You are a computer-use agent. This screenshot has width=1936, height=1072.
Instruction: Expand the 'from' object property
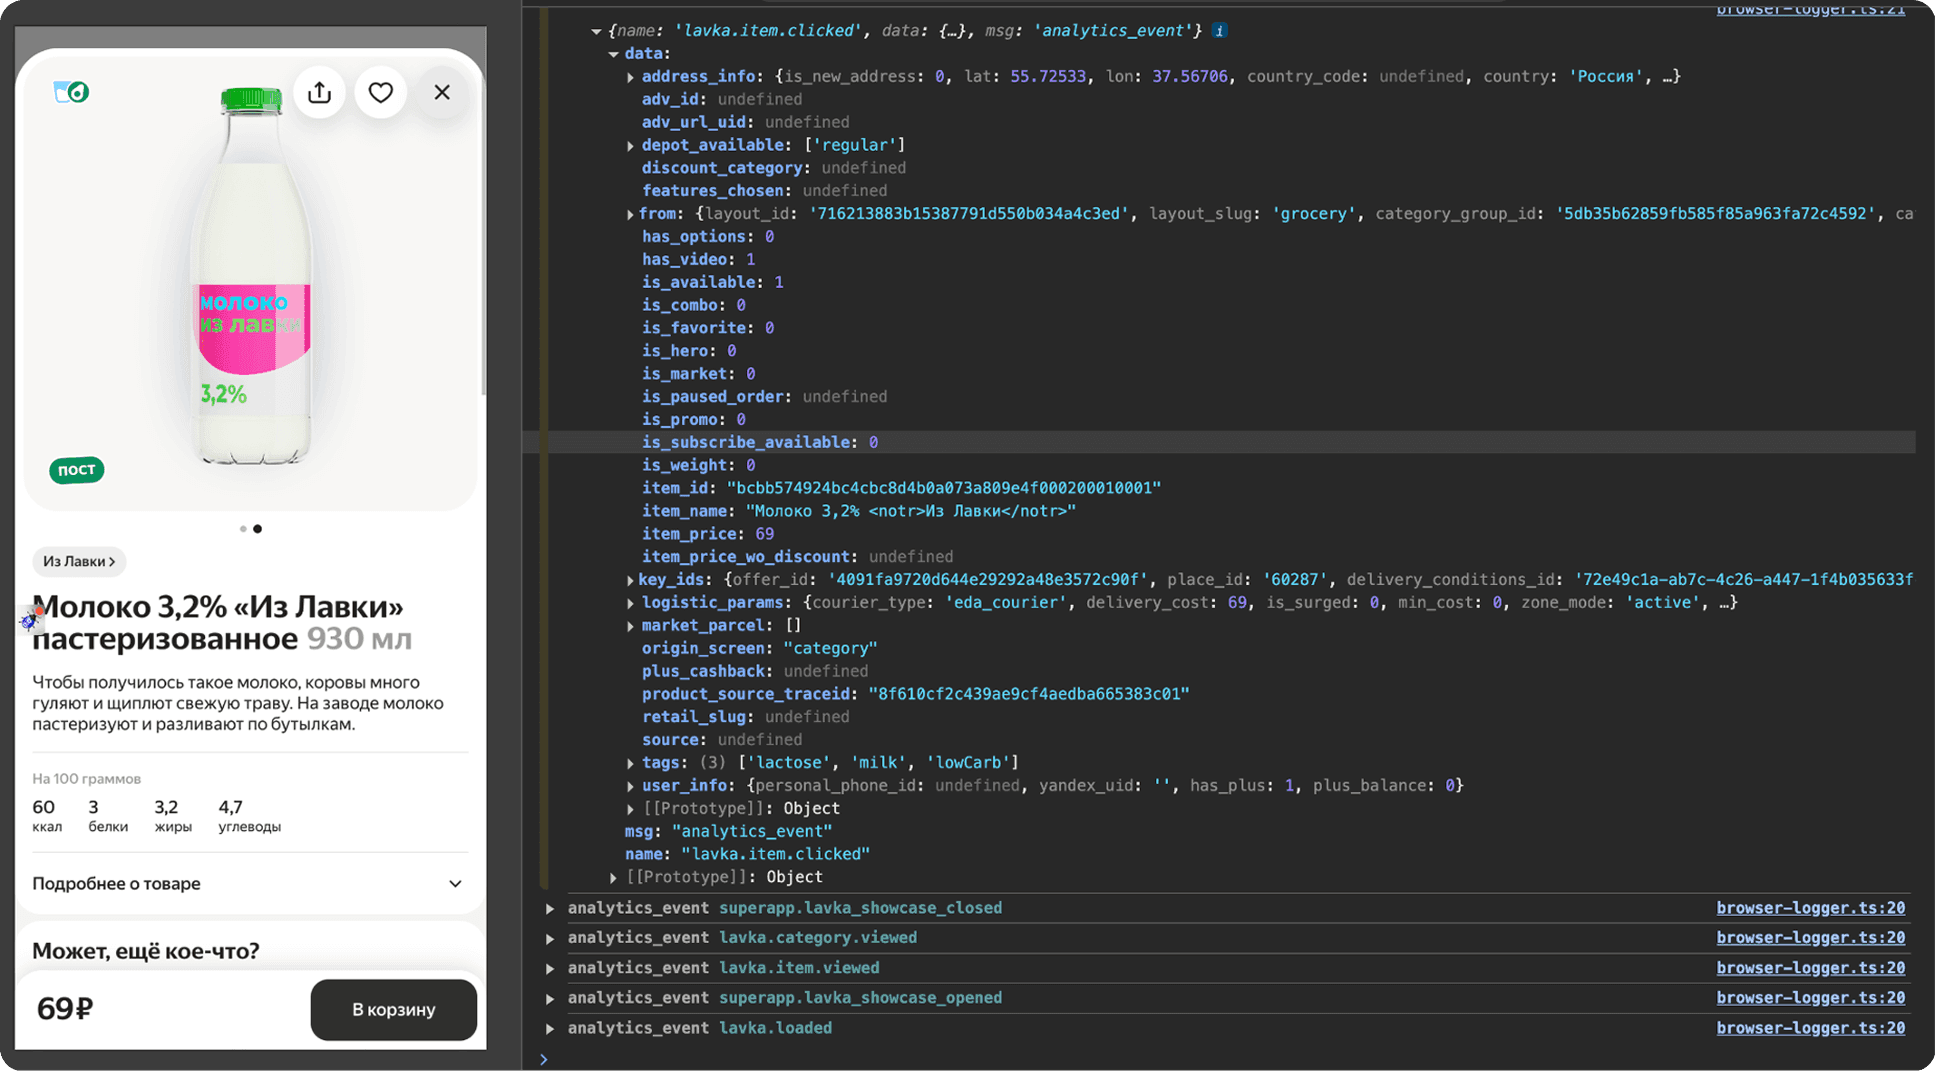[630, 214]
